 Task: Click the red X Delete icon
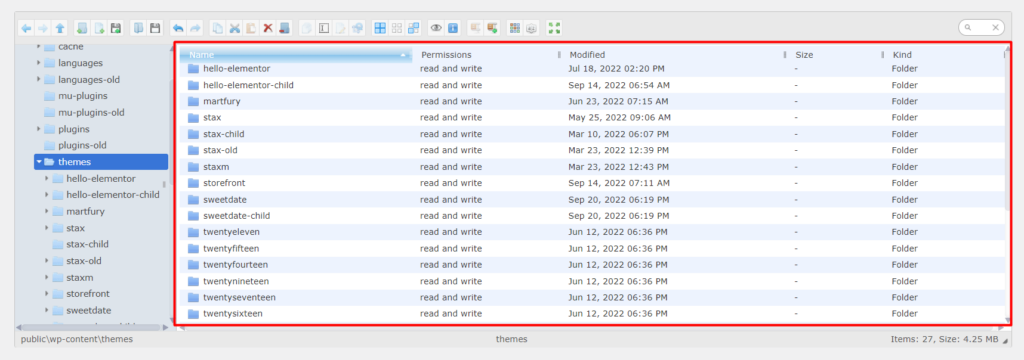[x=268, y=28]
